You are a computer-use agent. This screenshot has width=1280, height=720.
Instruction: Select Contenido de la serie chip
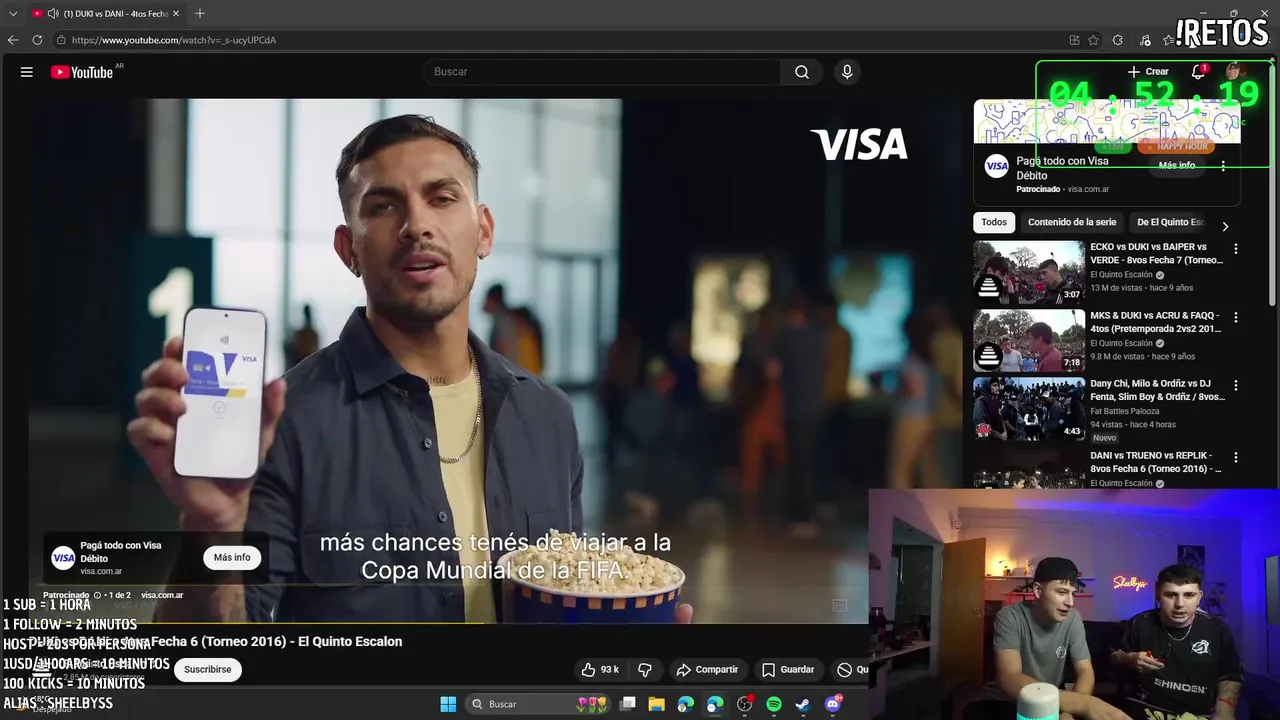pyautogui.click(x=1072, y=223)
